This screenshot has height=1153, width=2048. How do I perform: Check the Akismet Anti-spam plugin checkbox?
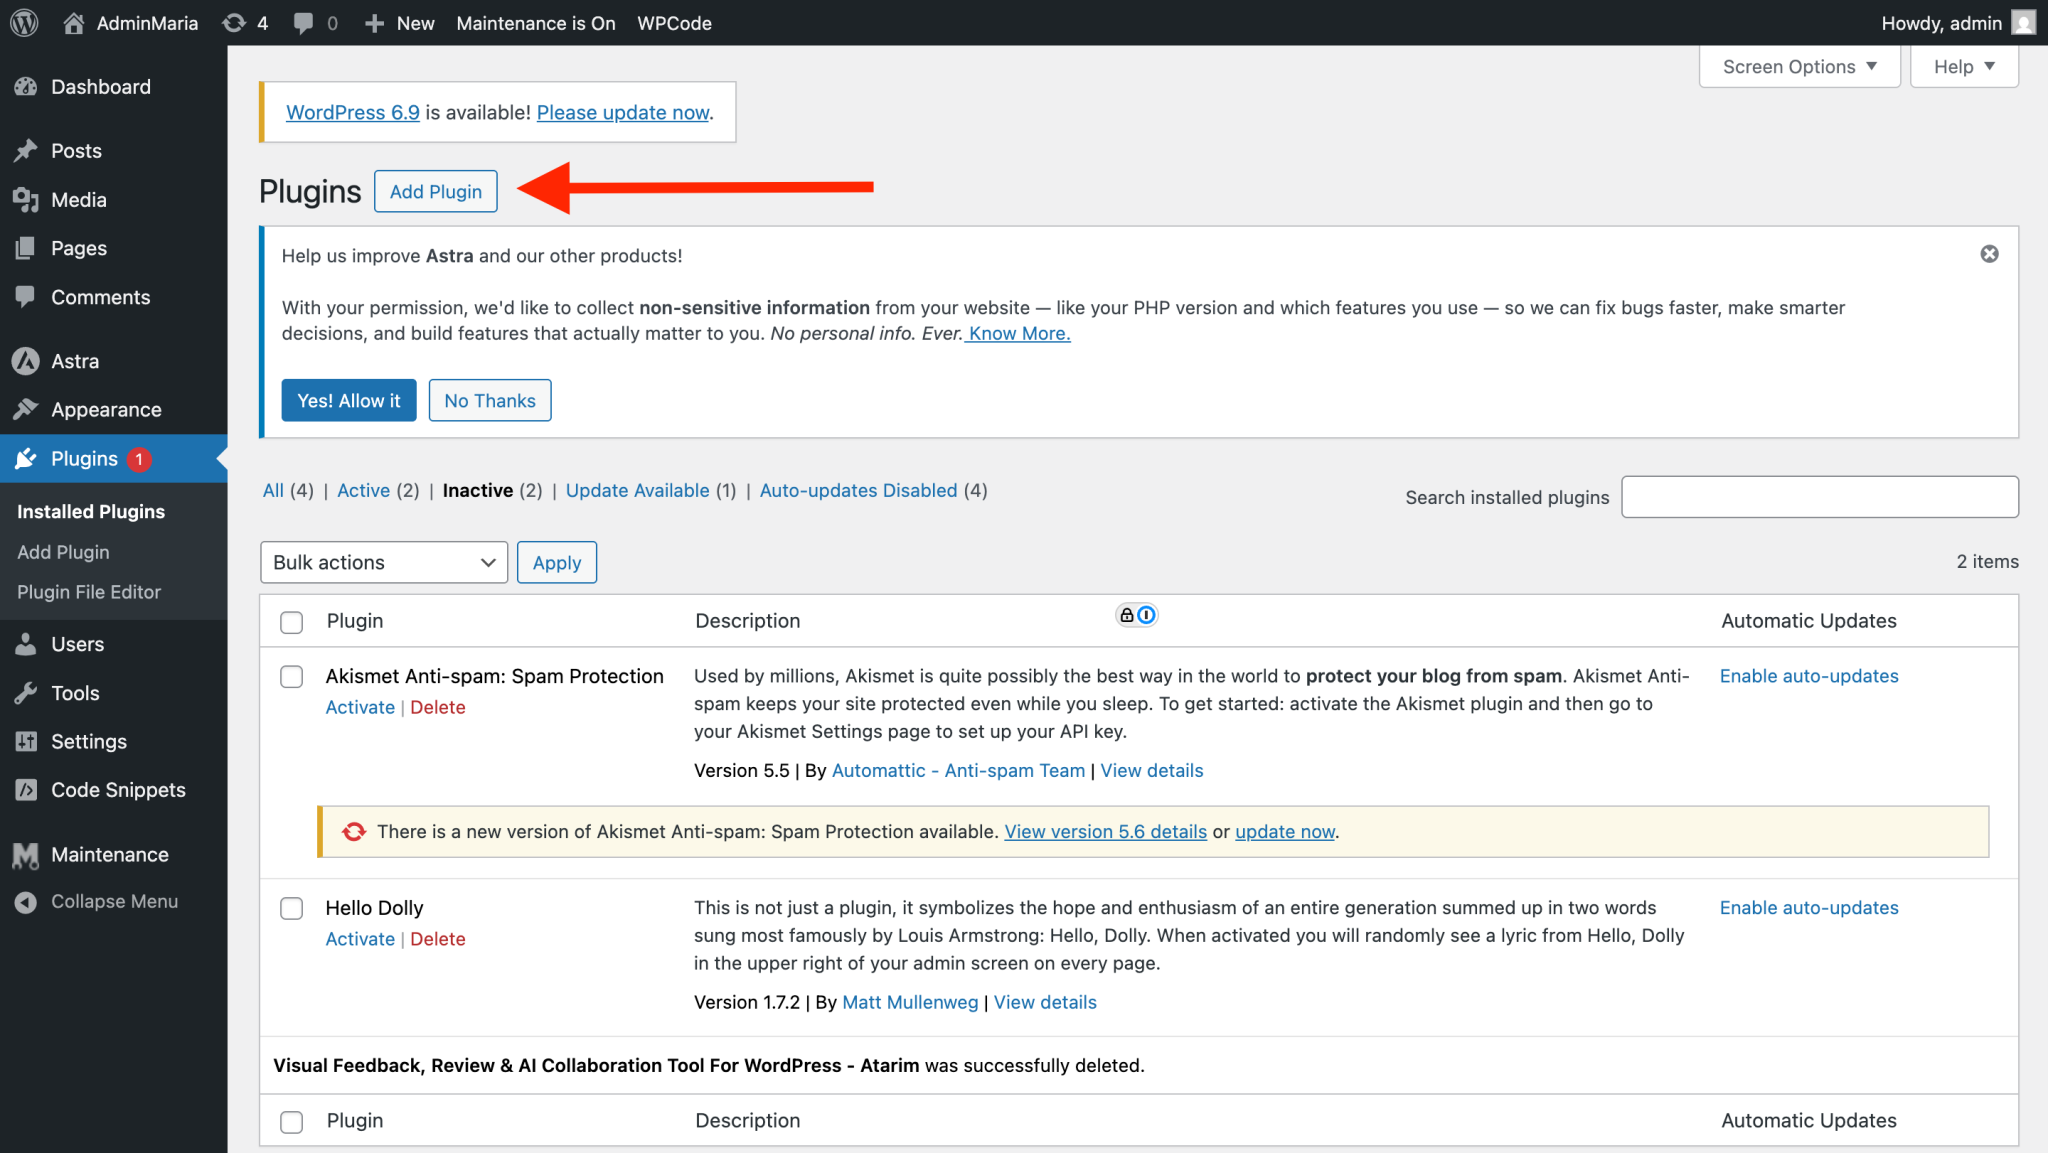(291, 677)
